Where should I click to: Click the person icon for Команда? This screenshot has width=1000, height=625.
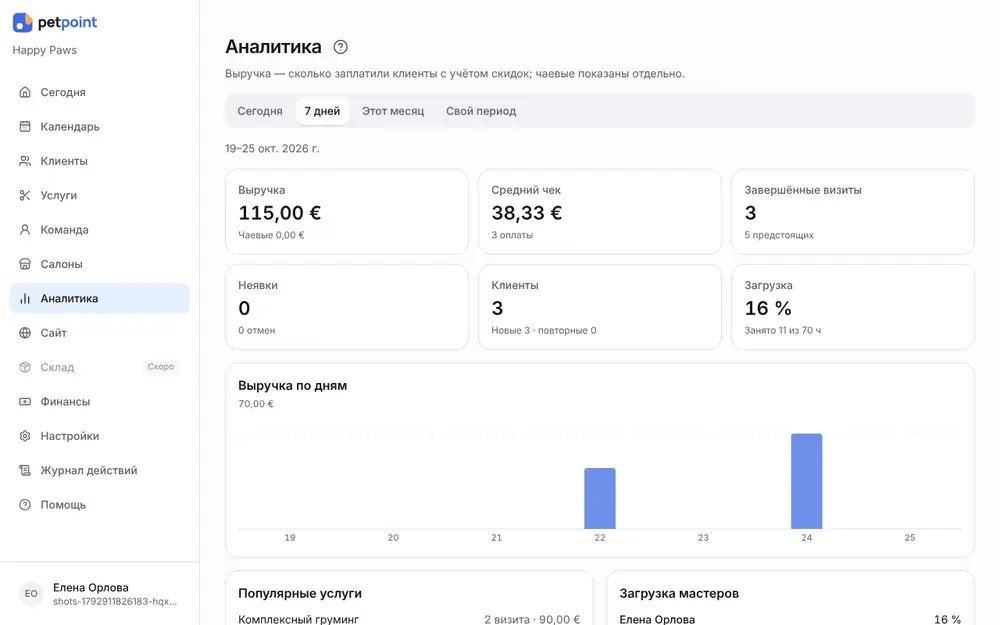[25, 230]
